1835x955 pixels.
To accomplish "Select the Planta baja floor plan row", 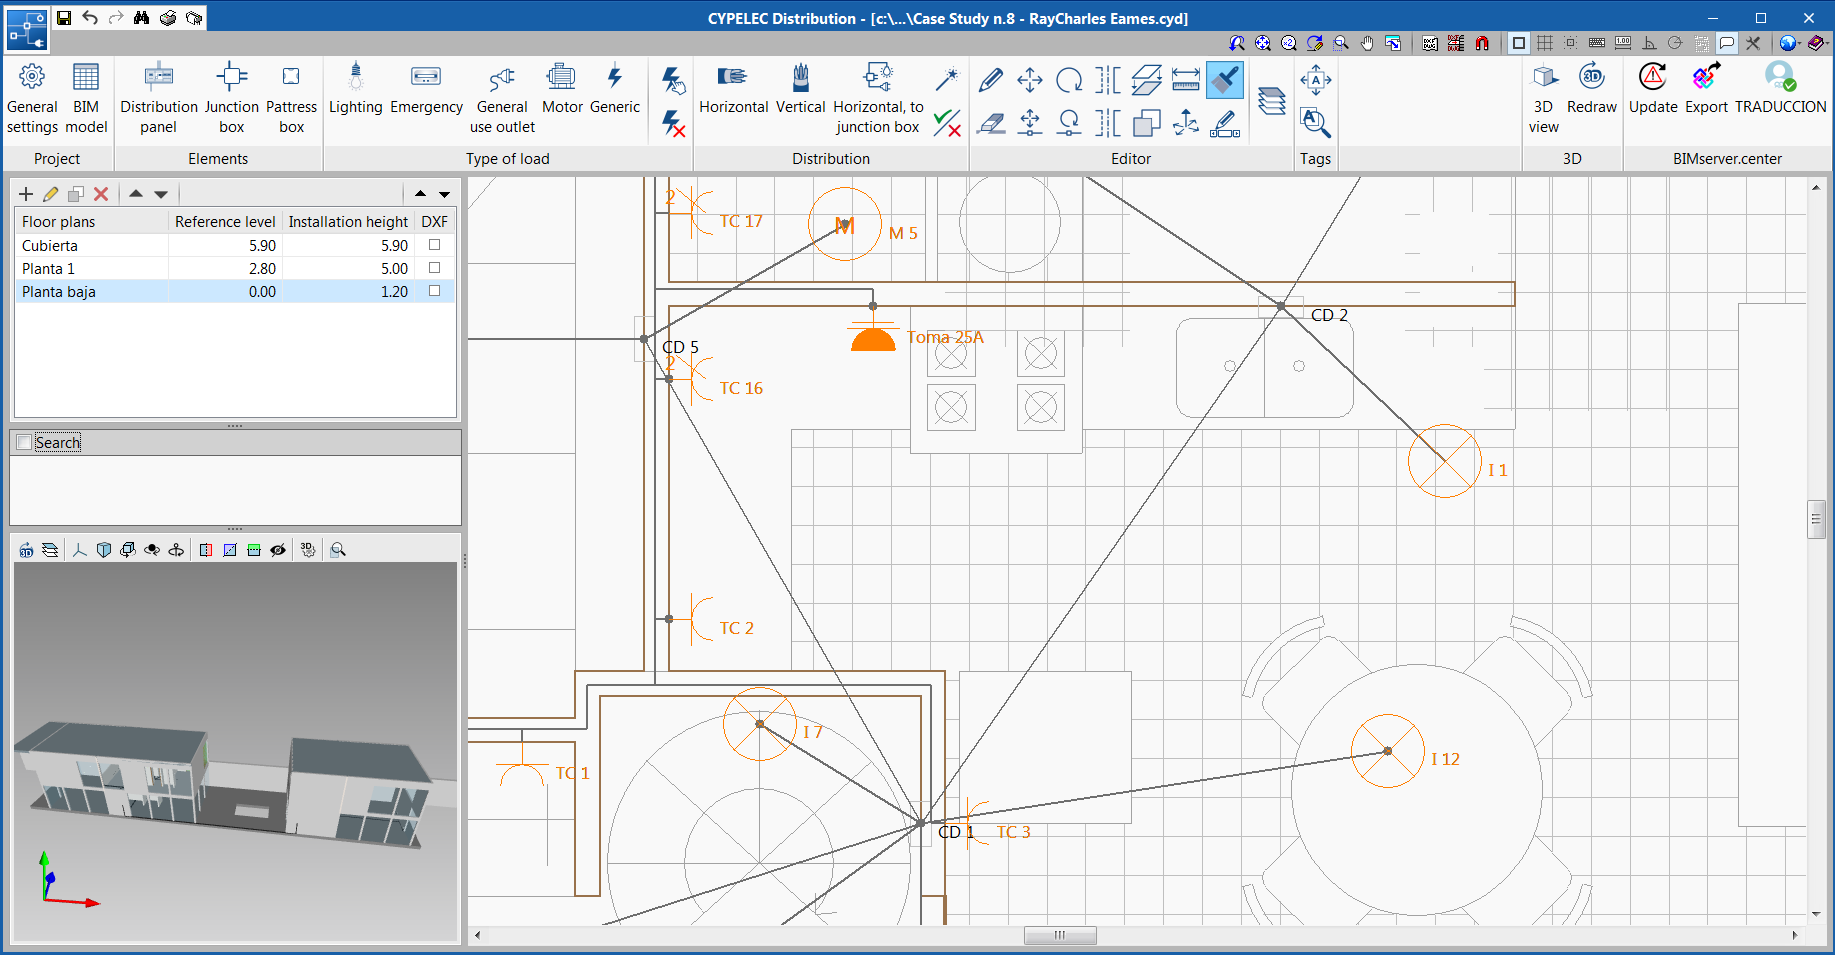I will 90,292.
